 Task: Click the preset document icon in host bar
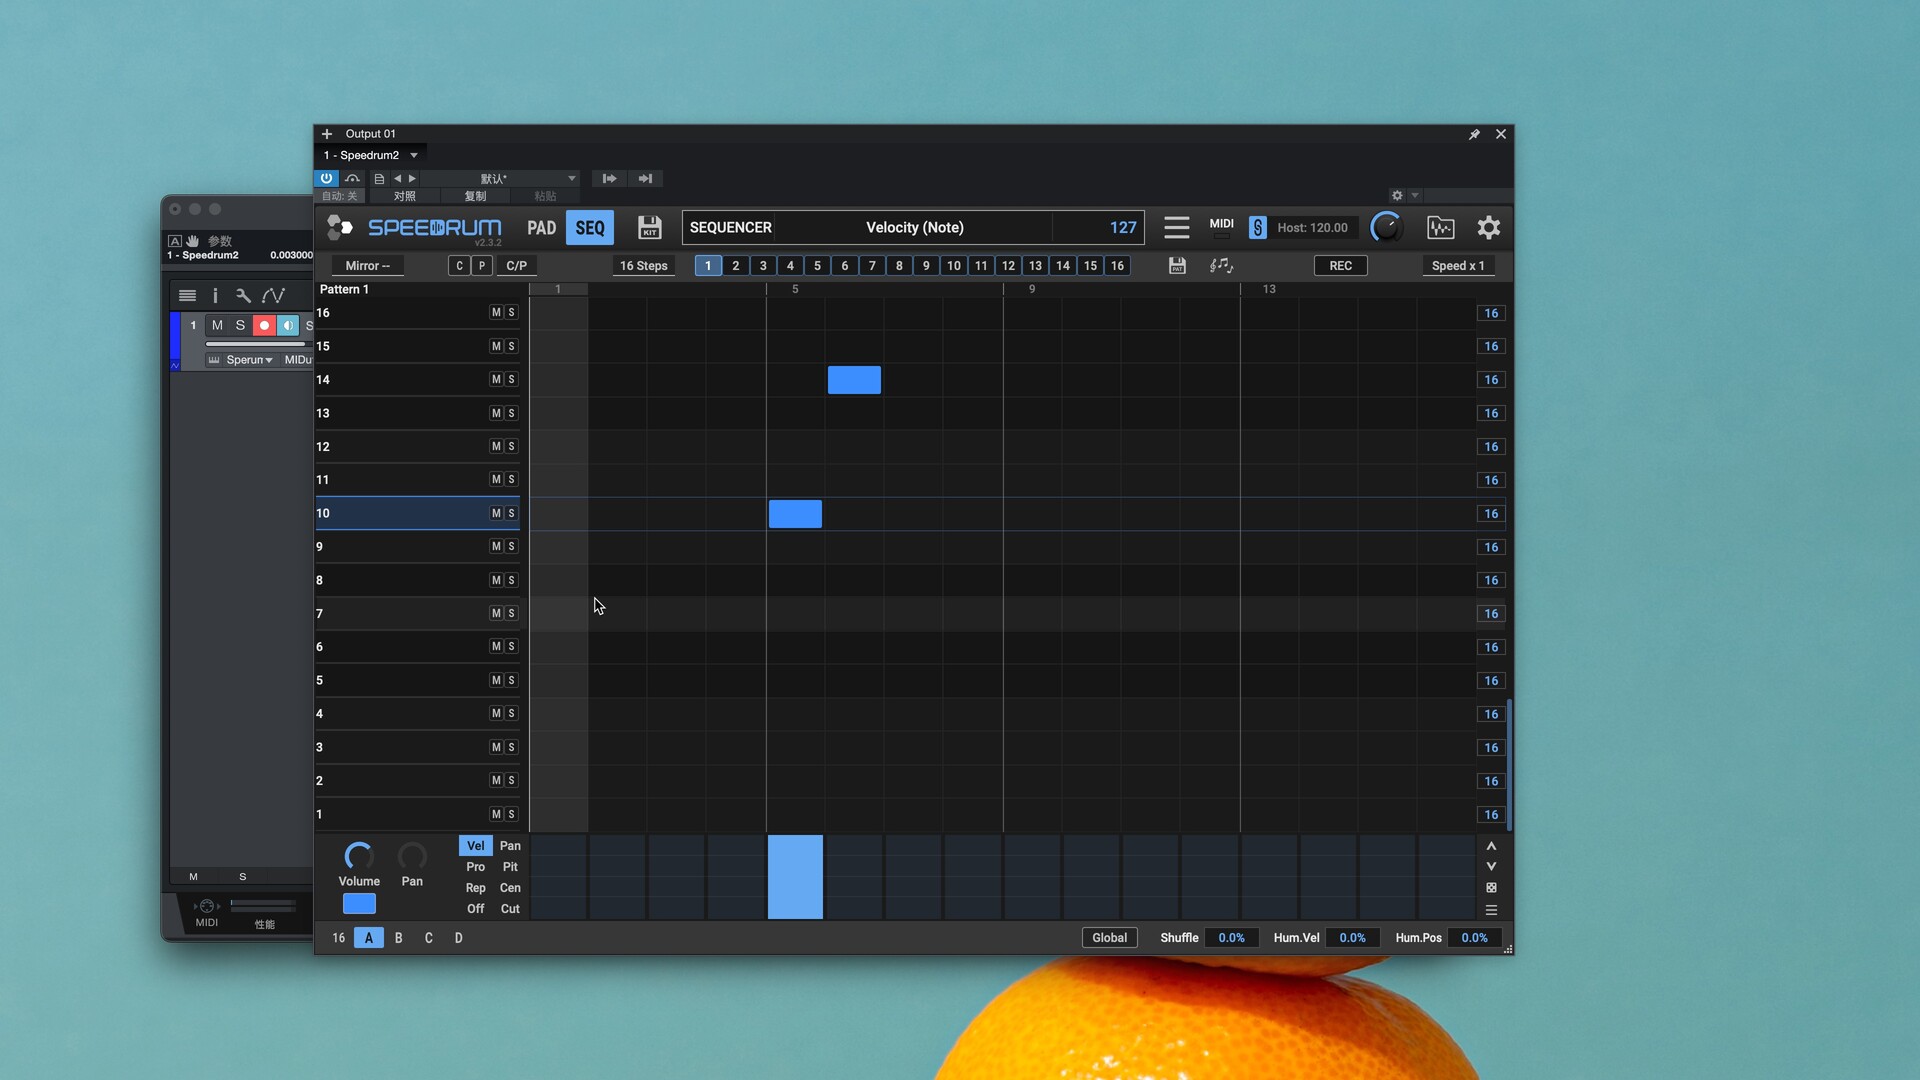[x=379, y=179]
